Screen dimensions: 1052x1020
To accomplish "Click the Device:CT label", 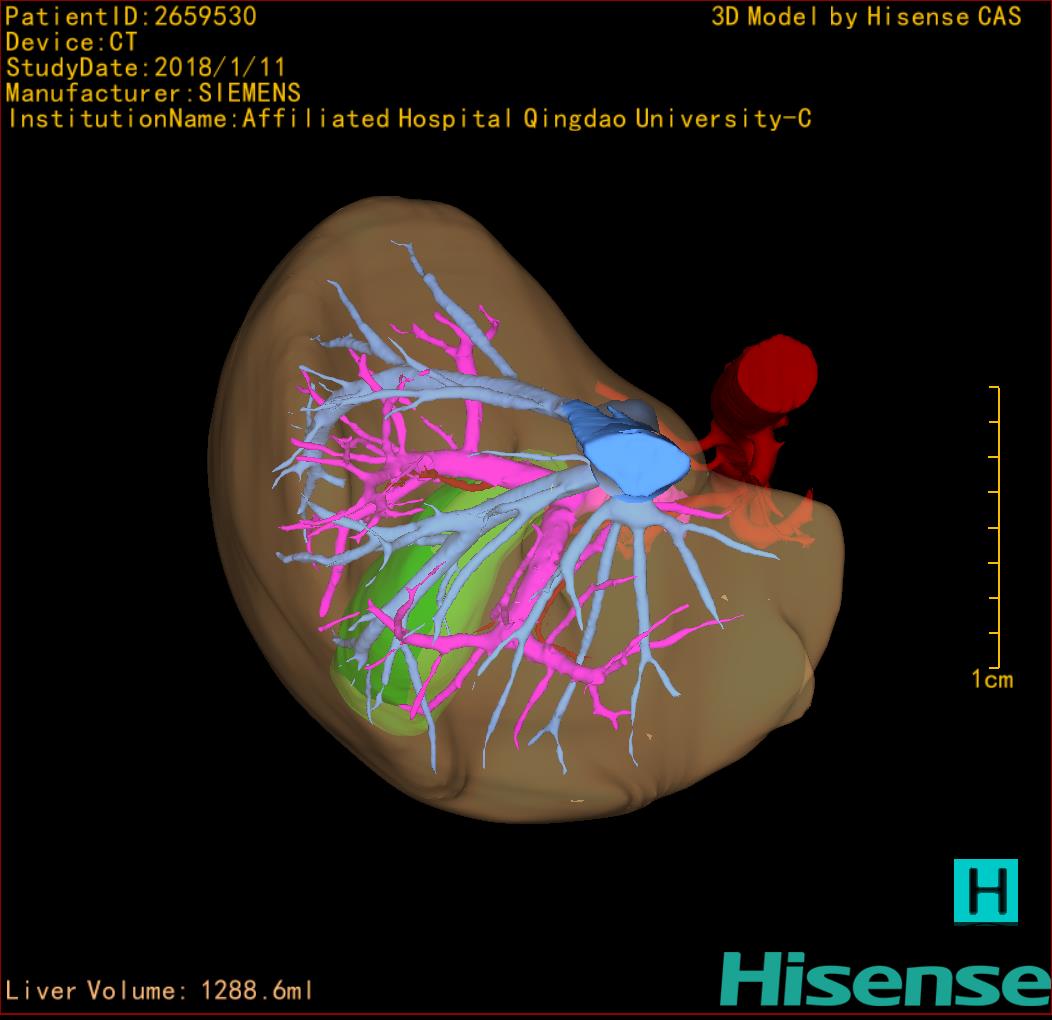I will 71,42.
